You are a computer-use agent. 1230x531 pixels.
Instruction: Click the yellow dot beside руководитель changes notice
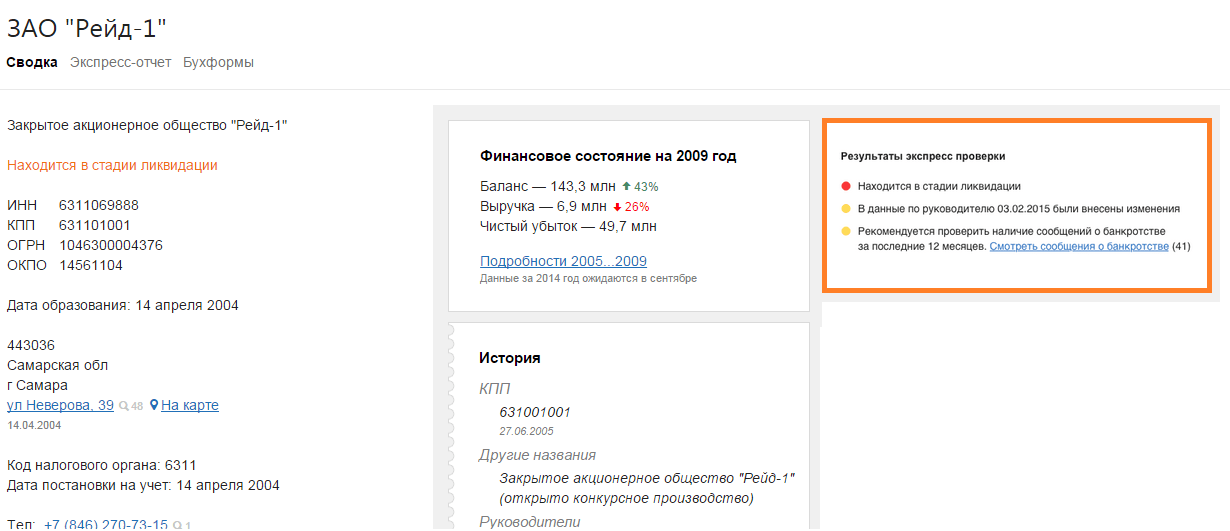[x=845, y=209]
